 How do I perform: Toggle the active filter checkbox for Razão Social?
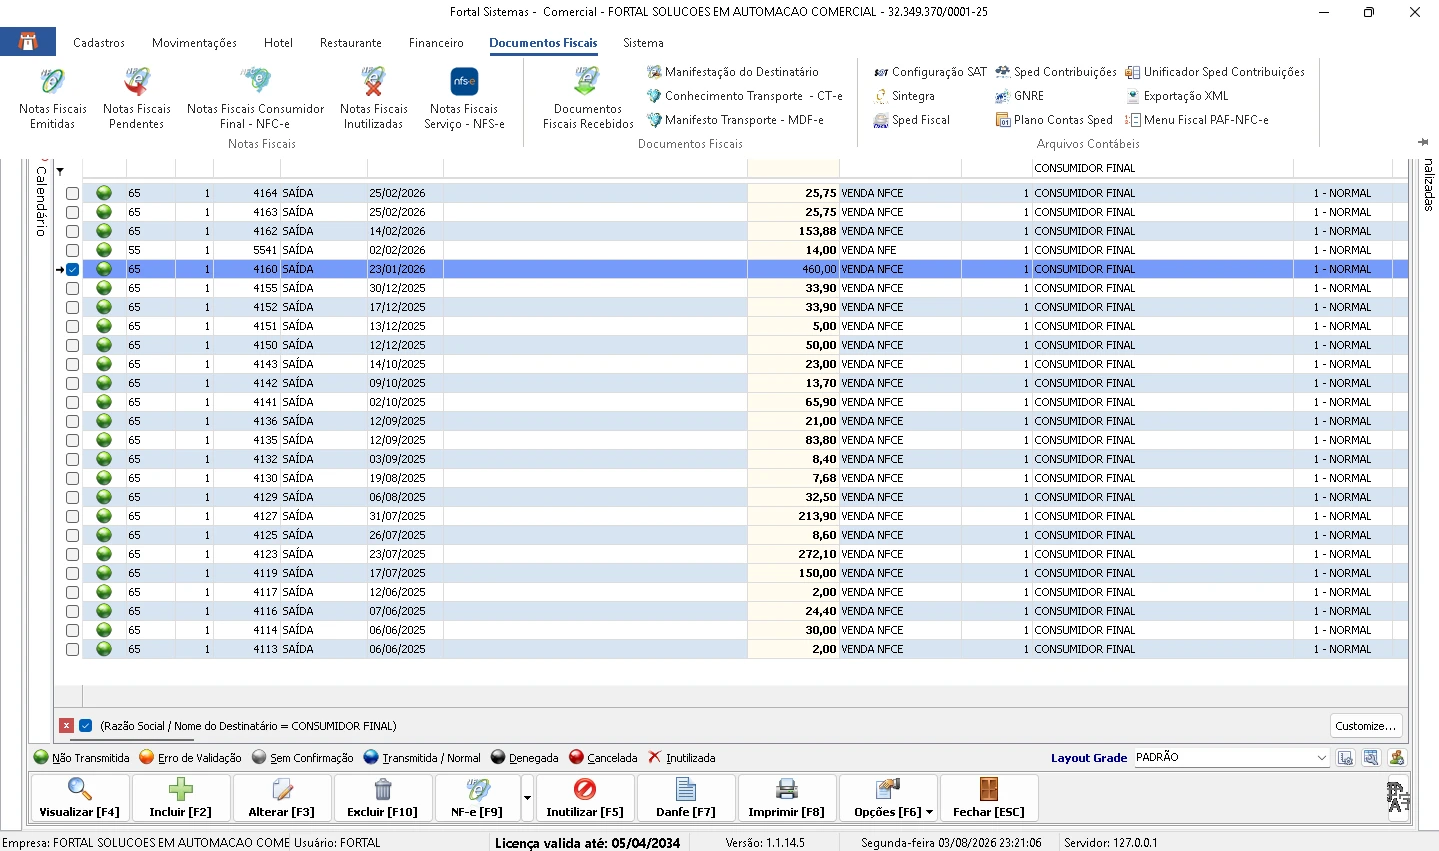pos(86,726)
